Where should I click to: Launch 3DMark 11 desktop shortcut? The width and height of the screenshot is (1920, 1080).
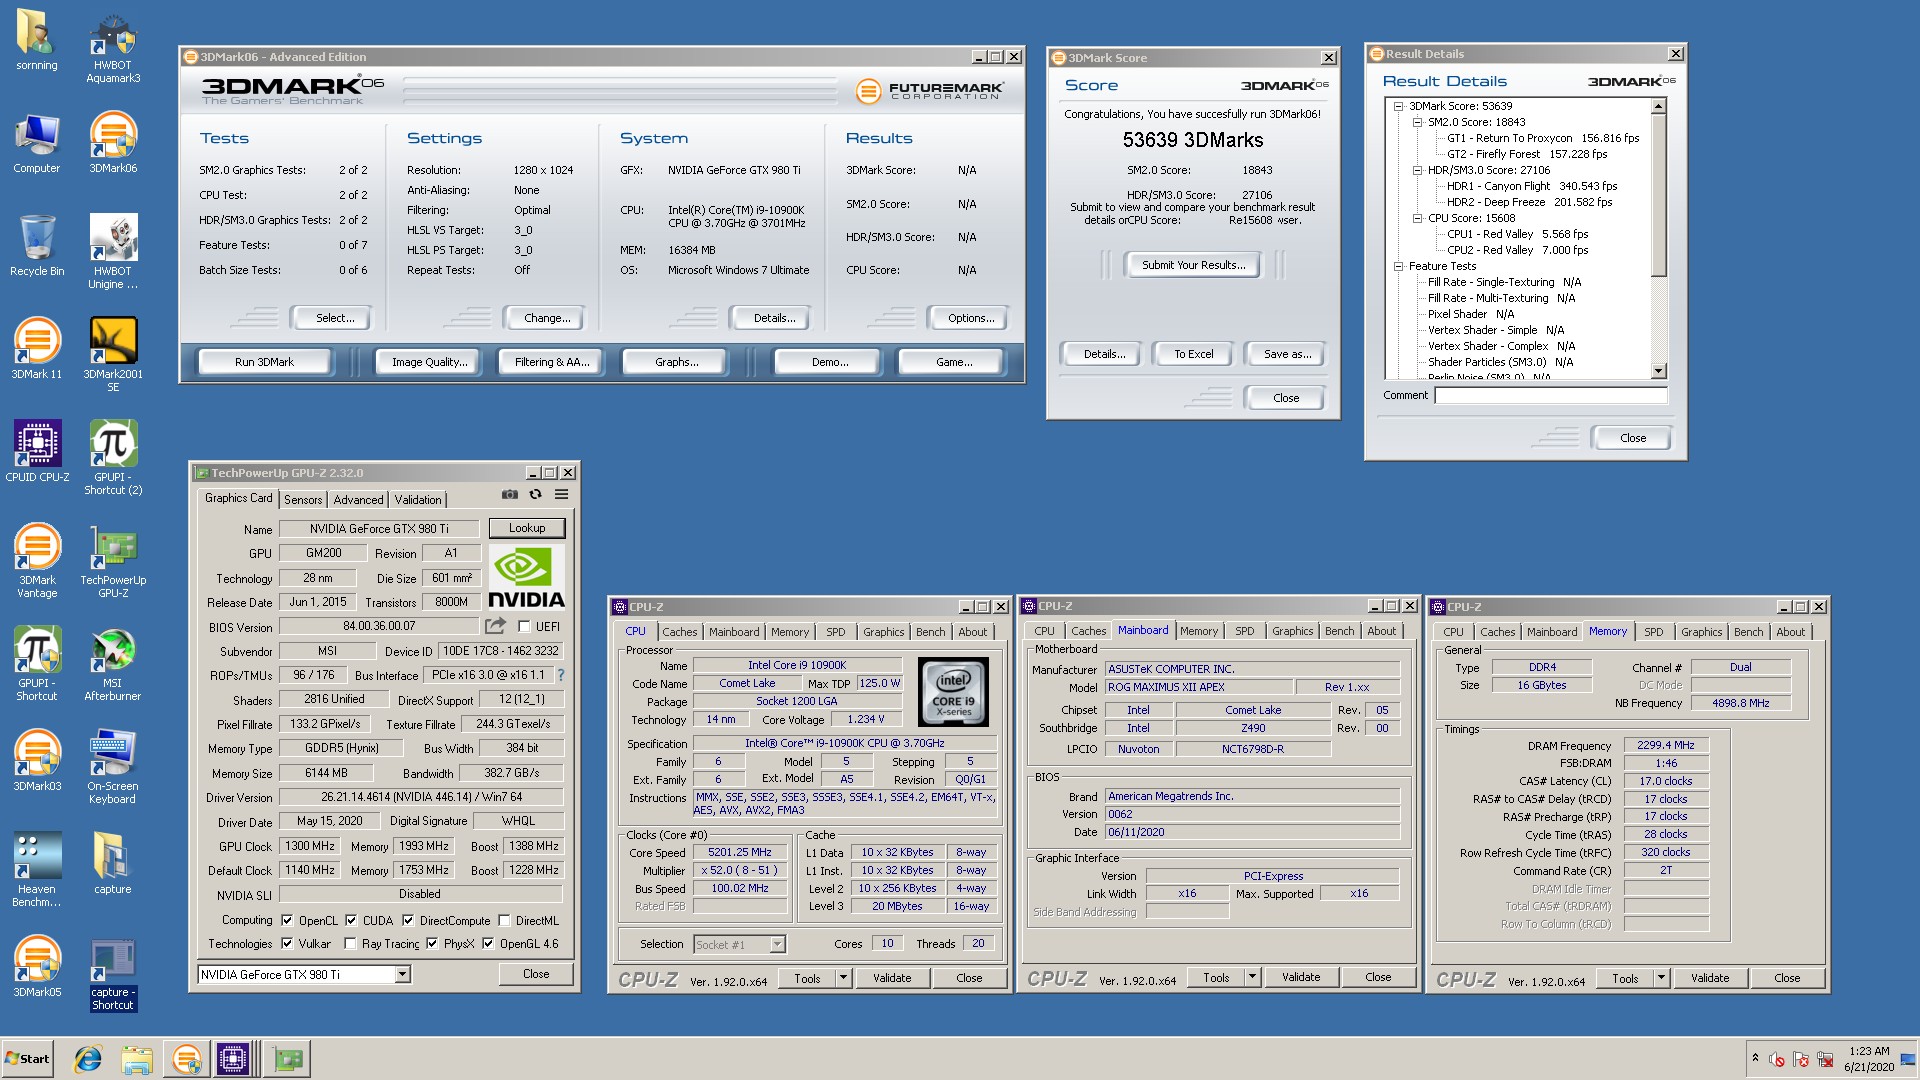[x=36, y=349]
